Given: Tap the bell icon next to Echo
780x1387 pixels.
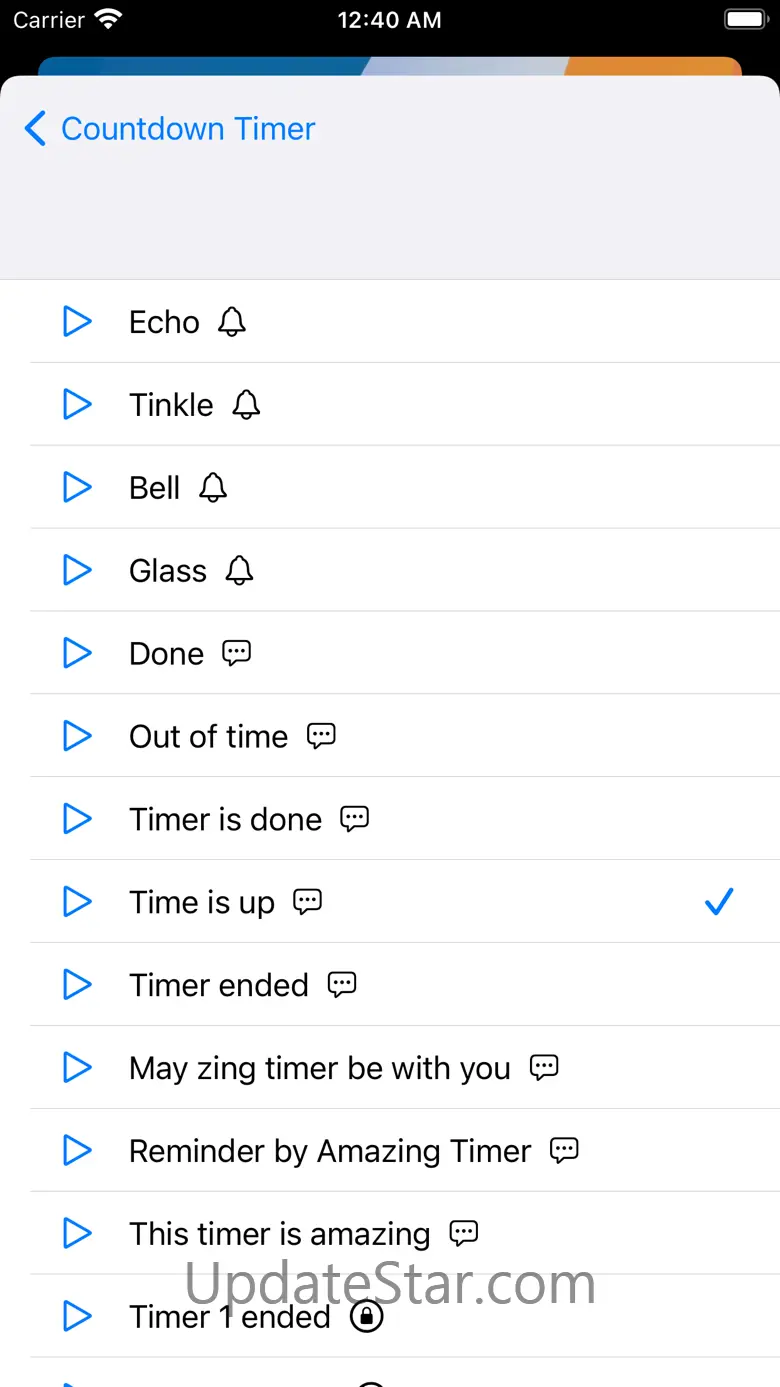Looking at the screenshot, I should point(232,322).
